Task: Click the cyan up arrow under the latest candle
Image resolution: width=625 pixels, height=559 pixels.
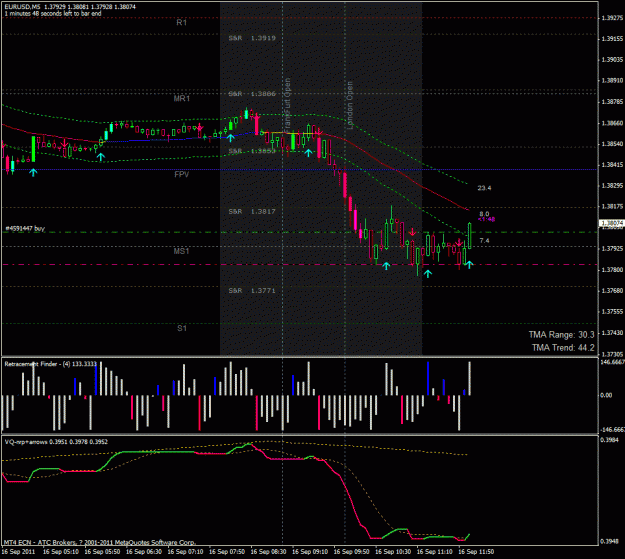Action: [x=470, y=264]
